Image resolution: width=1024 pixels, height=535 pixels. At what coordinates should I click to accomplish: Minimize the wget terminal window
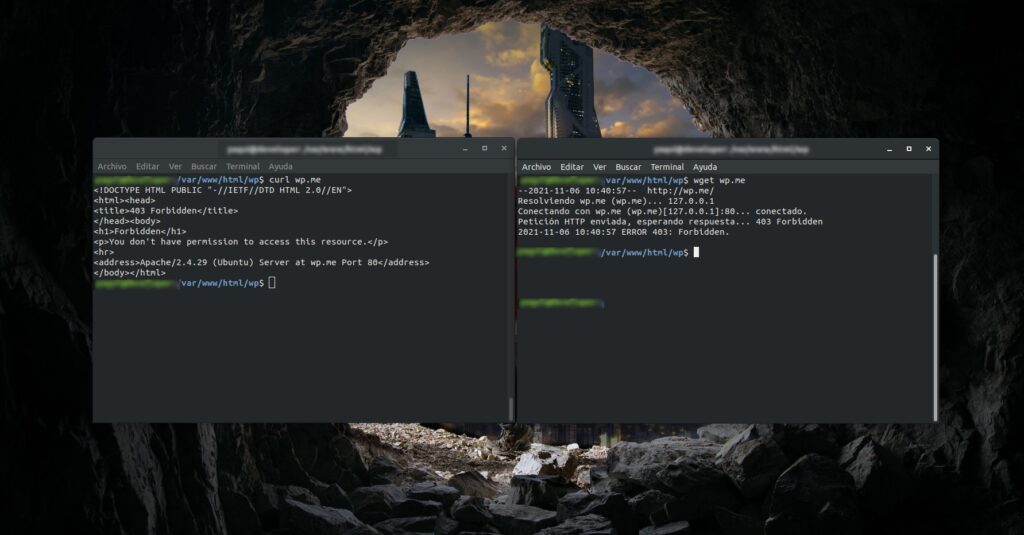[889, 148]
